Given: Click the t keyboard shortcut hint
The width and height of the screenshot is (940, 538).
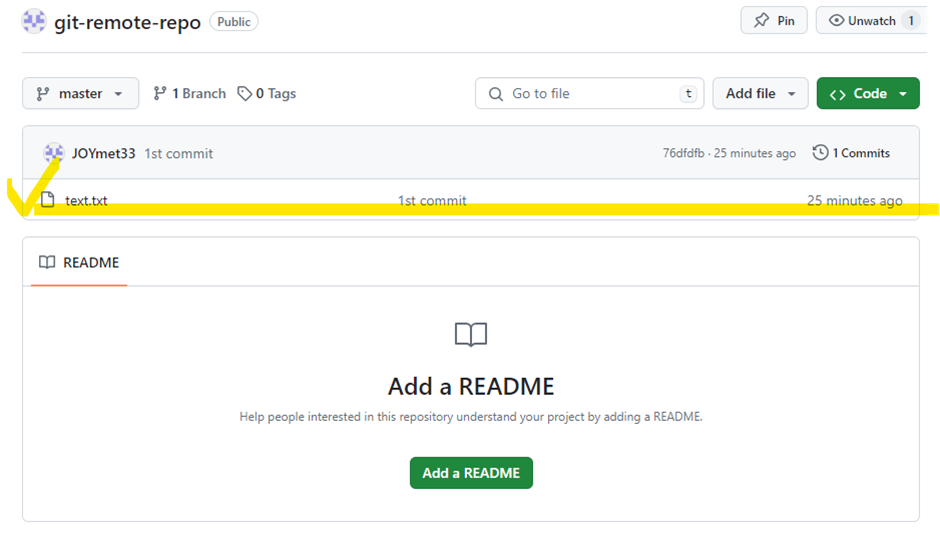Looking at the screenshot, I should tap(688, 94).
